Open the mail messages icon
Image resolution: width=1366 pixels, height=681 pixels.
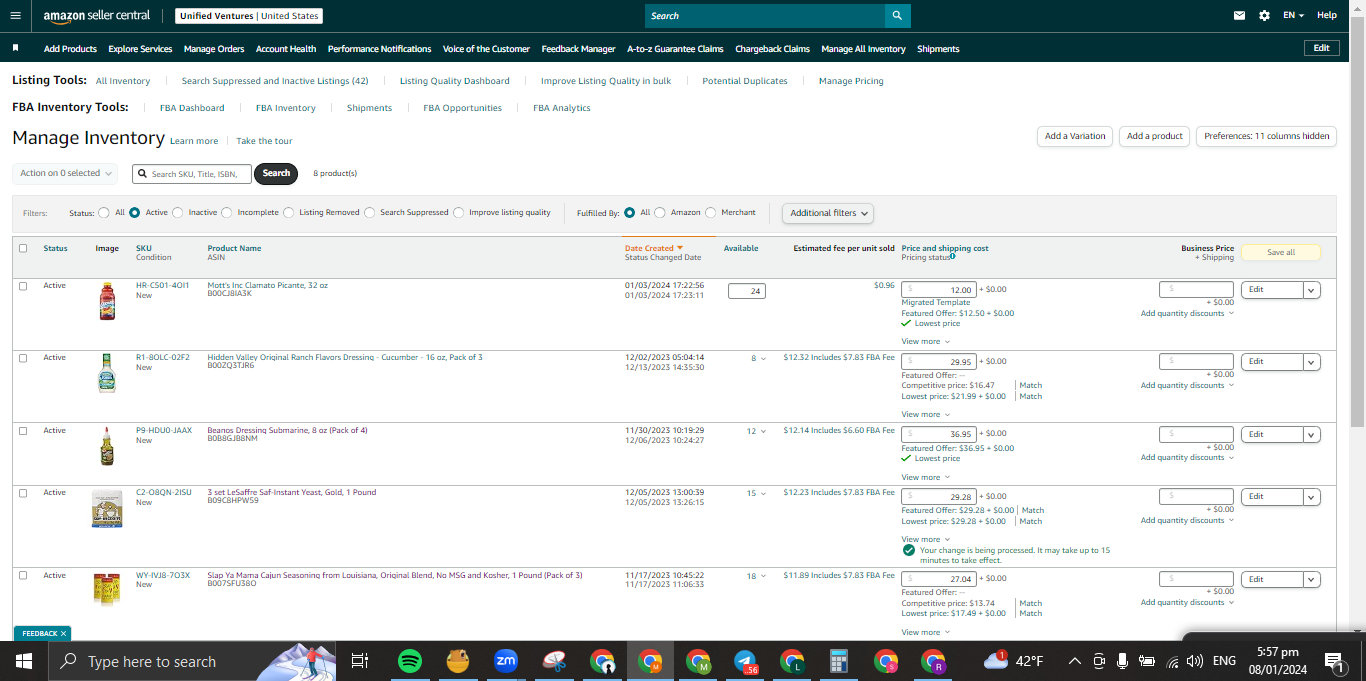pyautogui.click(x=1239, y=16)
